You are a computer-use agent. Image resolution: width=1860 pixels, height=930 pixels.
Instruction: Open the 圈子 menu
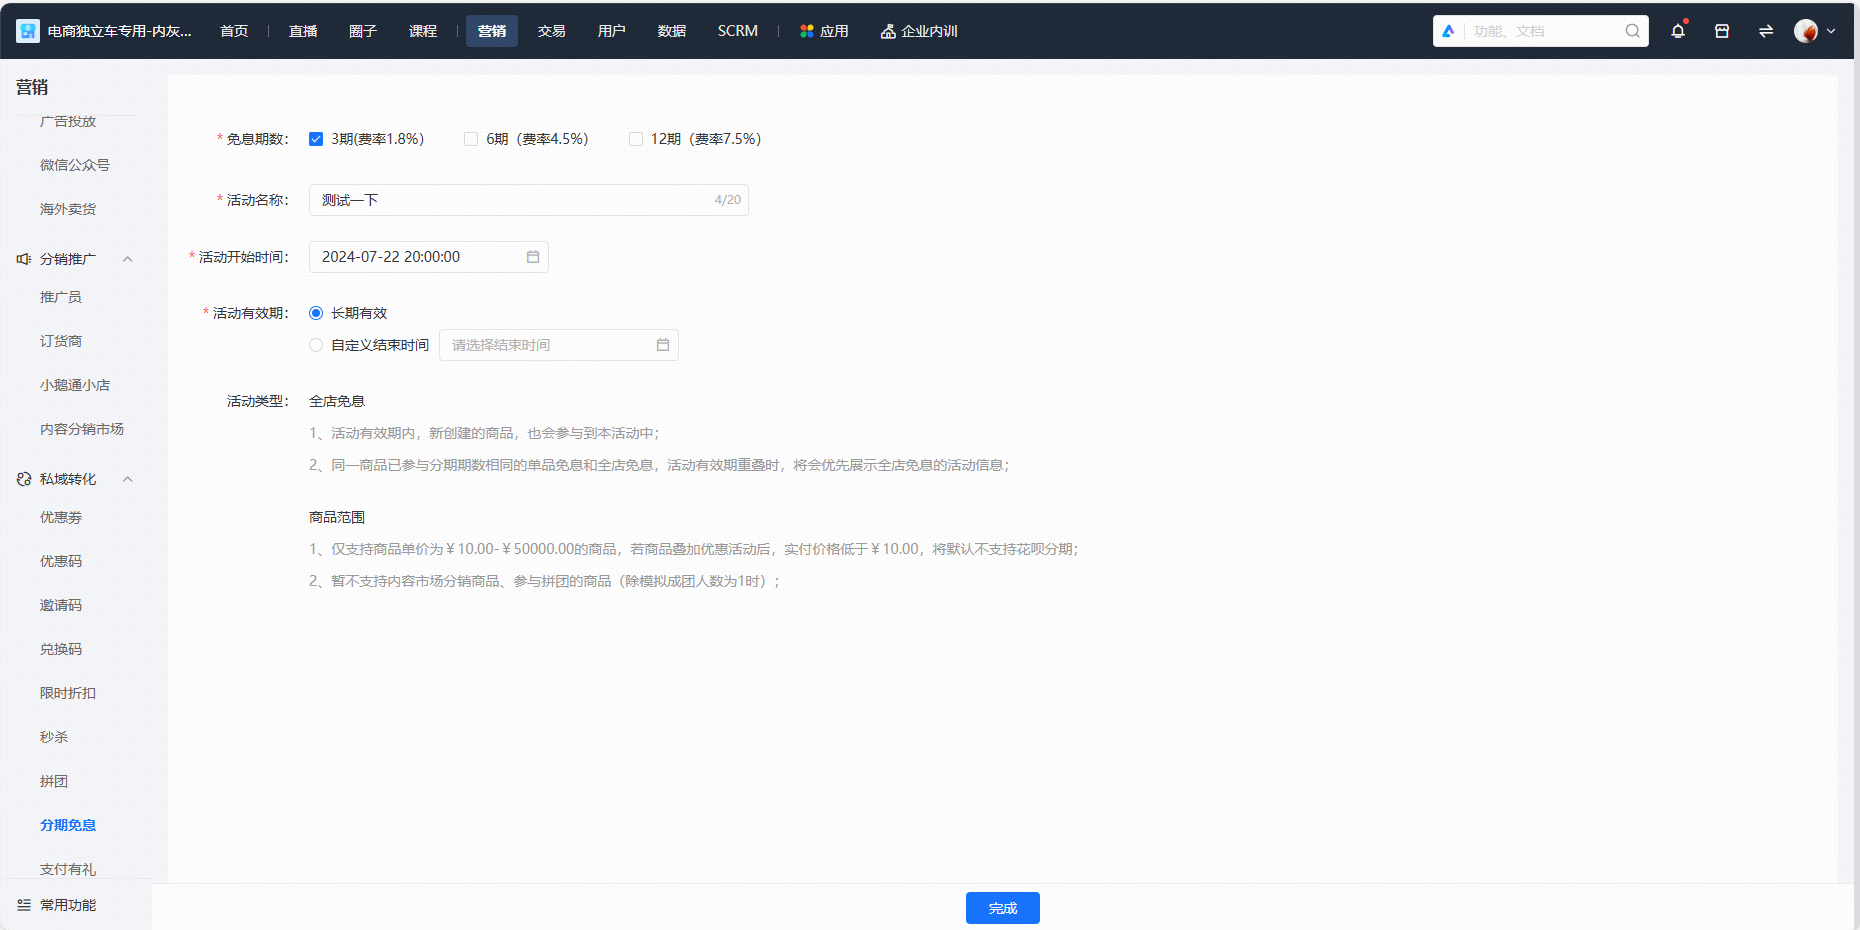pyautogui.click(x=363, y=31)
